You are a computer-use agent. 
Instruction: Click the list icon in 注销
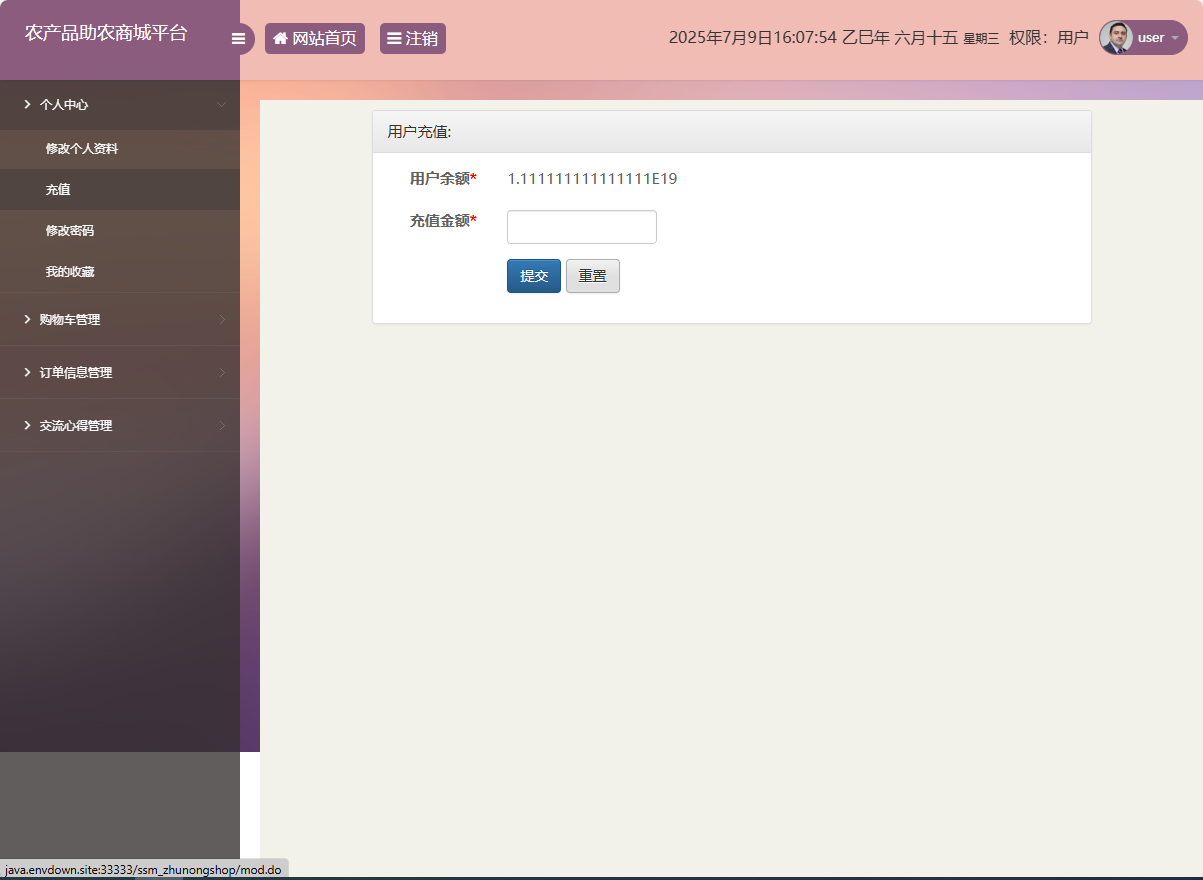[394, 39]
